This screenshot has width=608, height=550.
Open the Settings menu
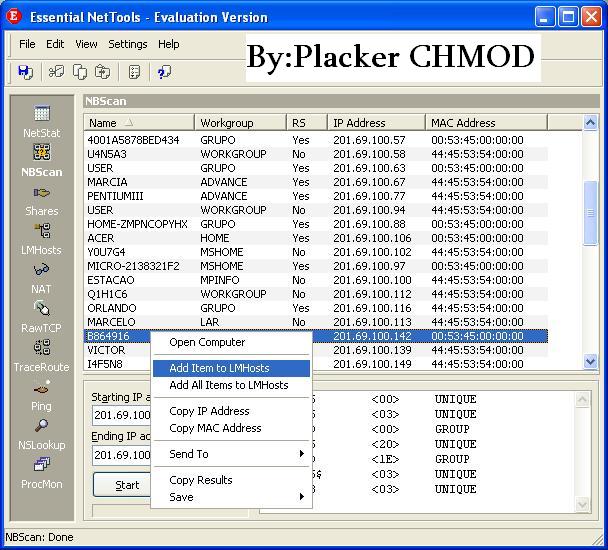click(128, 44)
